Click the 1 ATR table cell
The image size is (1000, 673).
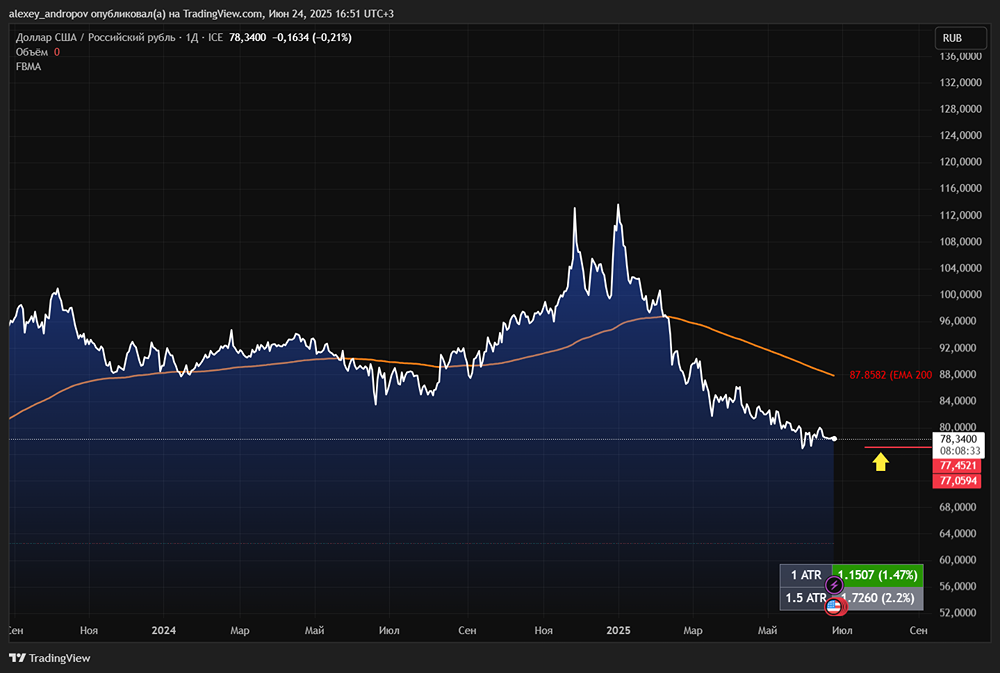tap(806, 575)
